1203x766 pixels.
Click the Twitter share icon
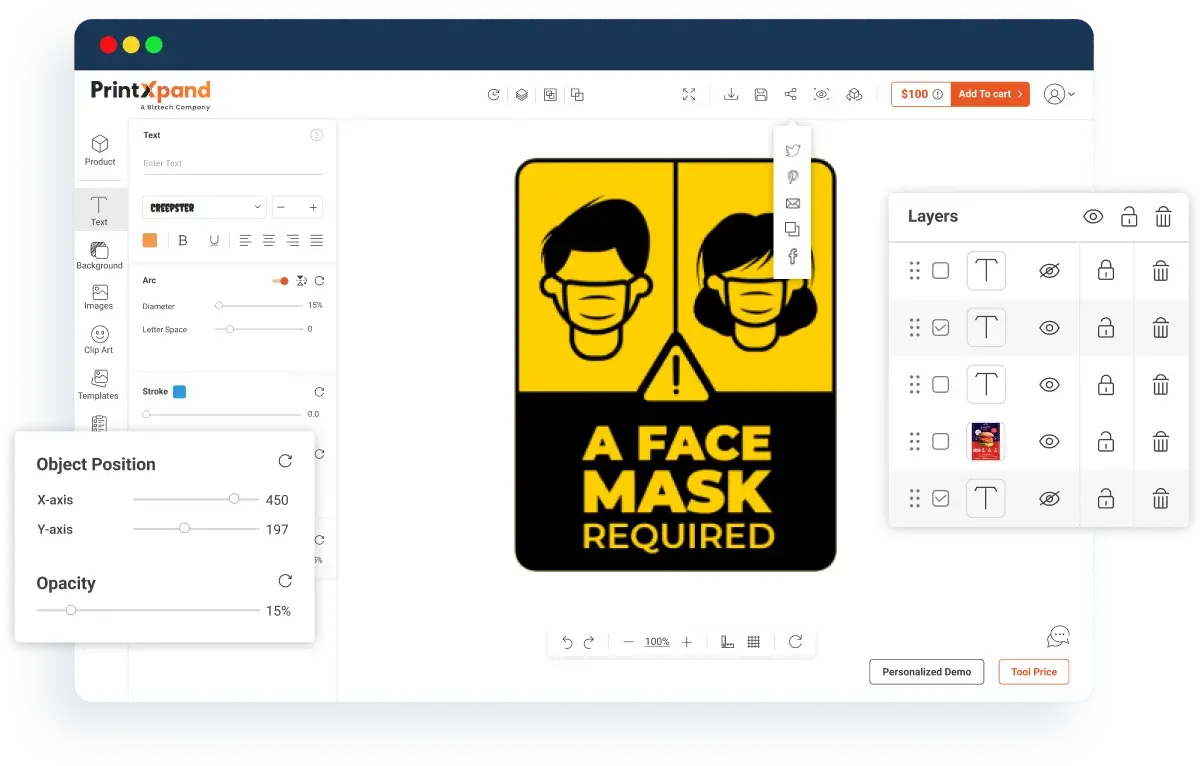pyautogui.click(x=792, y=151)
